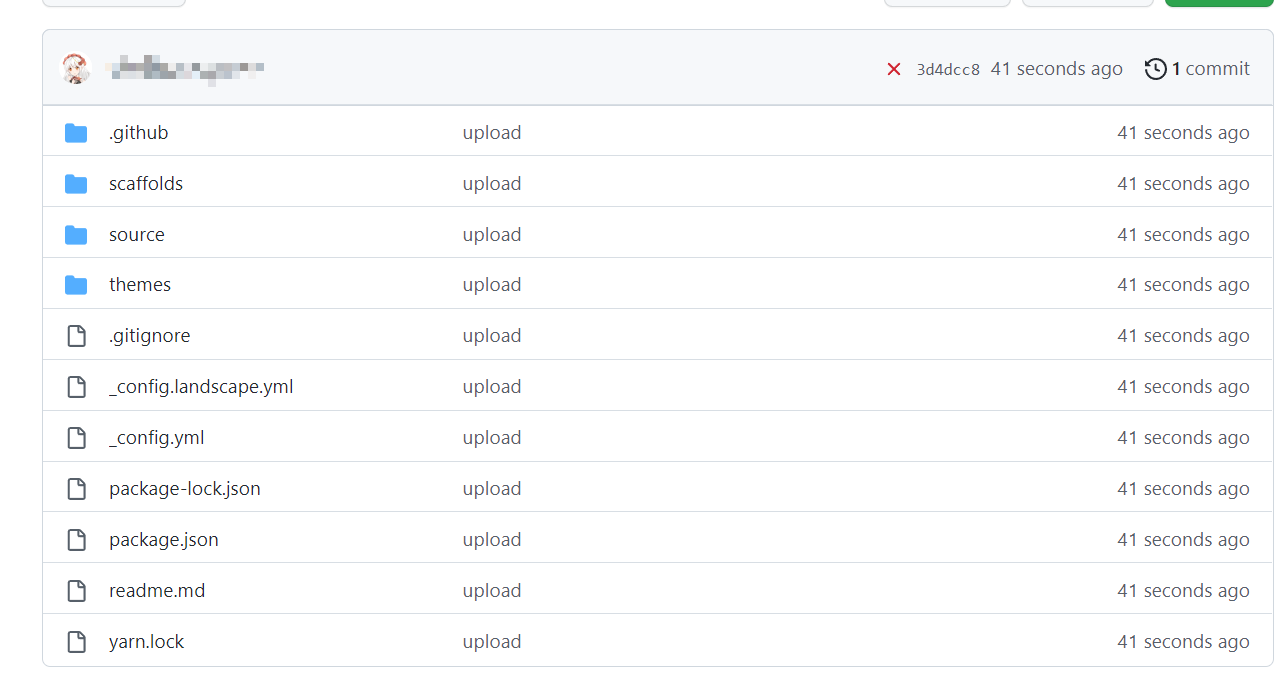Click the commit history clock icon

[1156, 69]
